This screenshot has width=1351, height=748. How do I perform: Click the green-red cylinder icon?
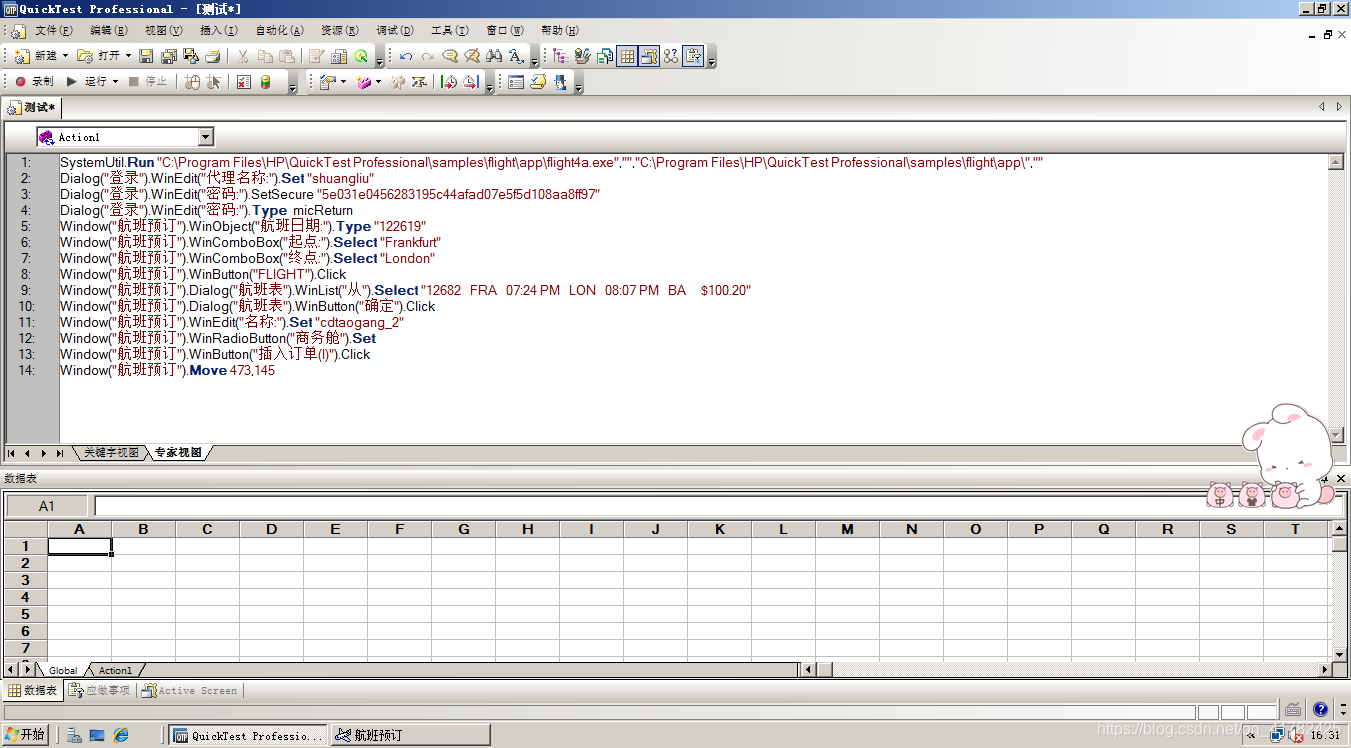tap(266, 82)
